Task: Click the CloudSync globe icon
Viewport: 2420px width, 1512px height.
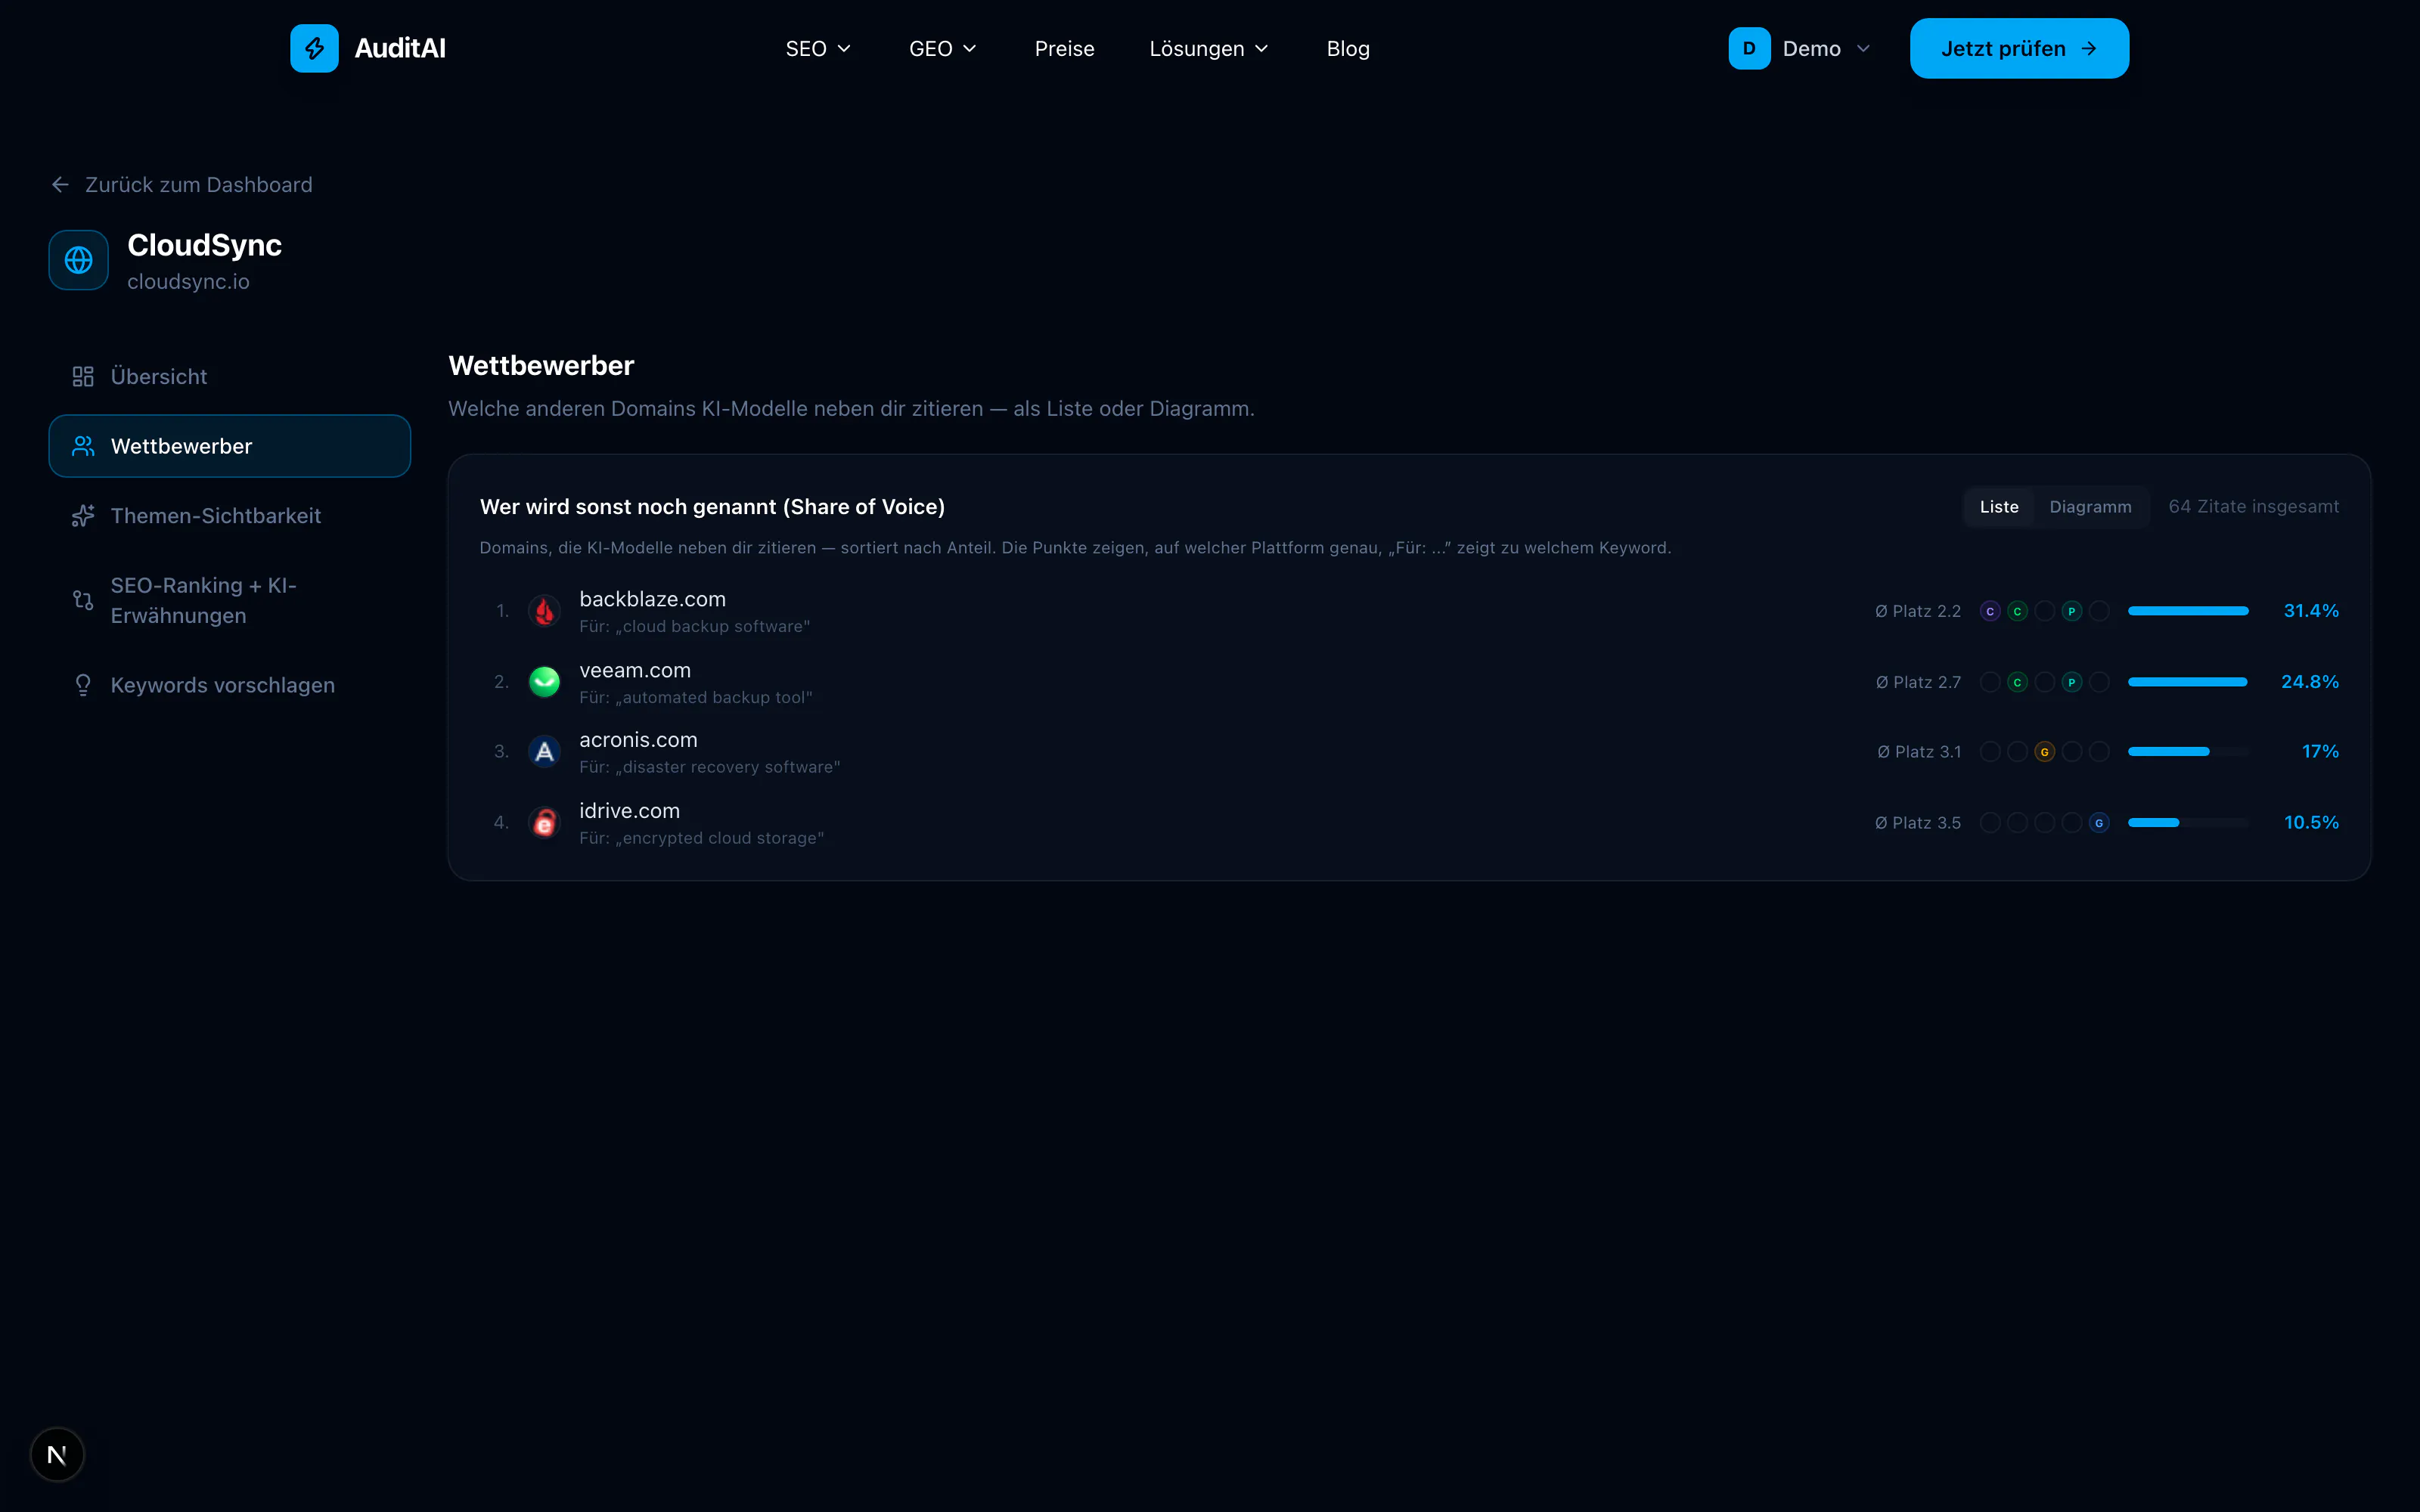Action: (79, 260)
